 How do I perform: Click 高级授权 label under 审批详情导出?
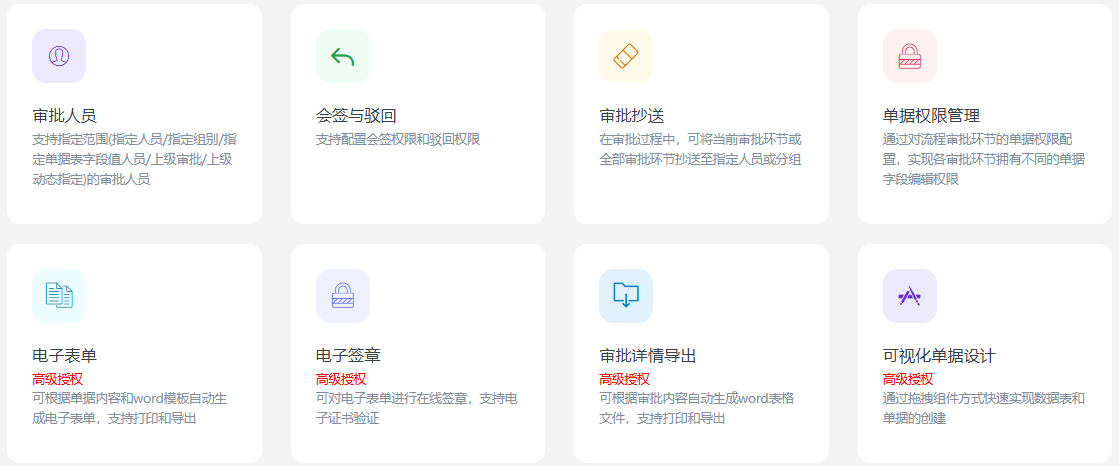tap(624, 379)
